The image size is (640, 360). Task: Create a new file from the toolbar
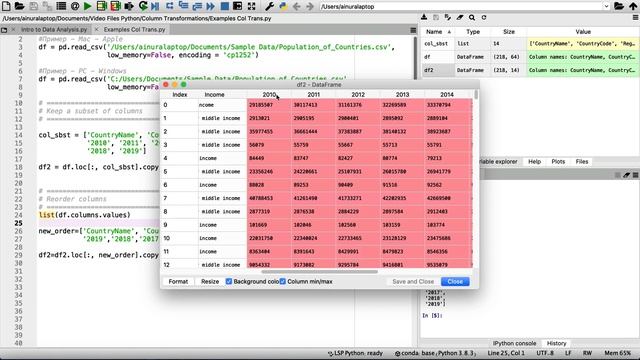(x=6, y=6)
